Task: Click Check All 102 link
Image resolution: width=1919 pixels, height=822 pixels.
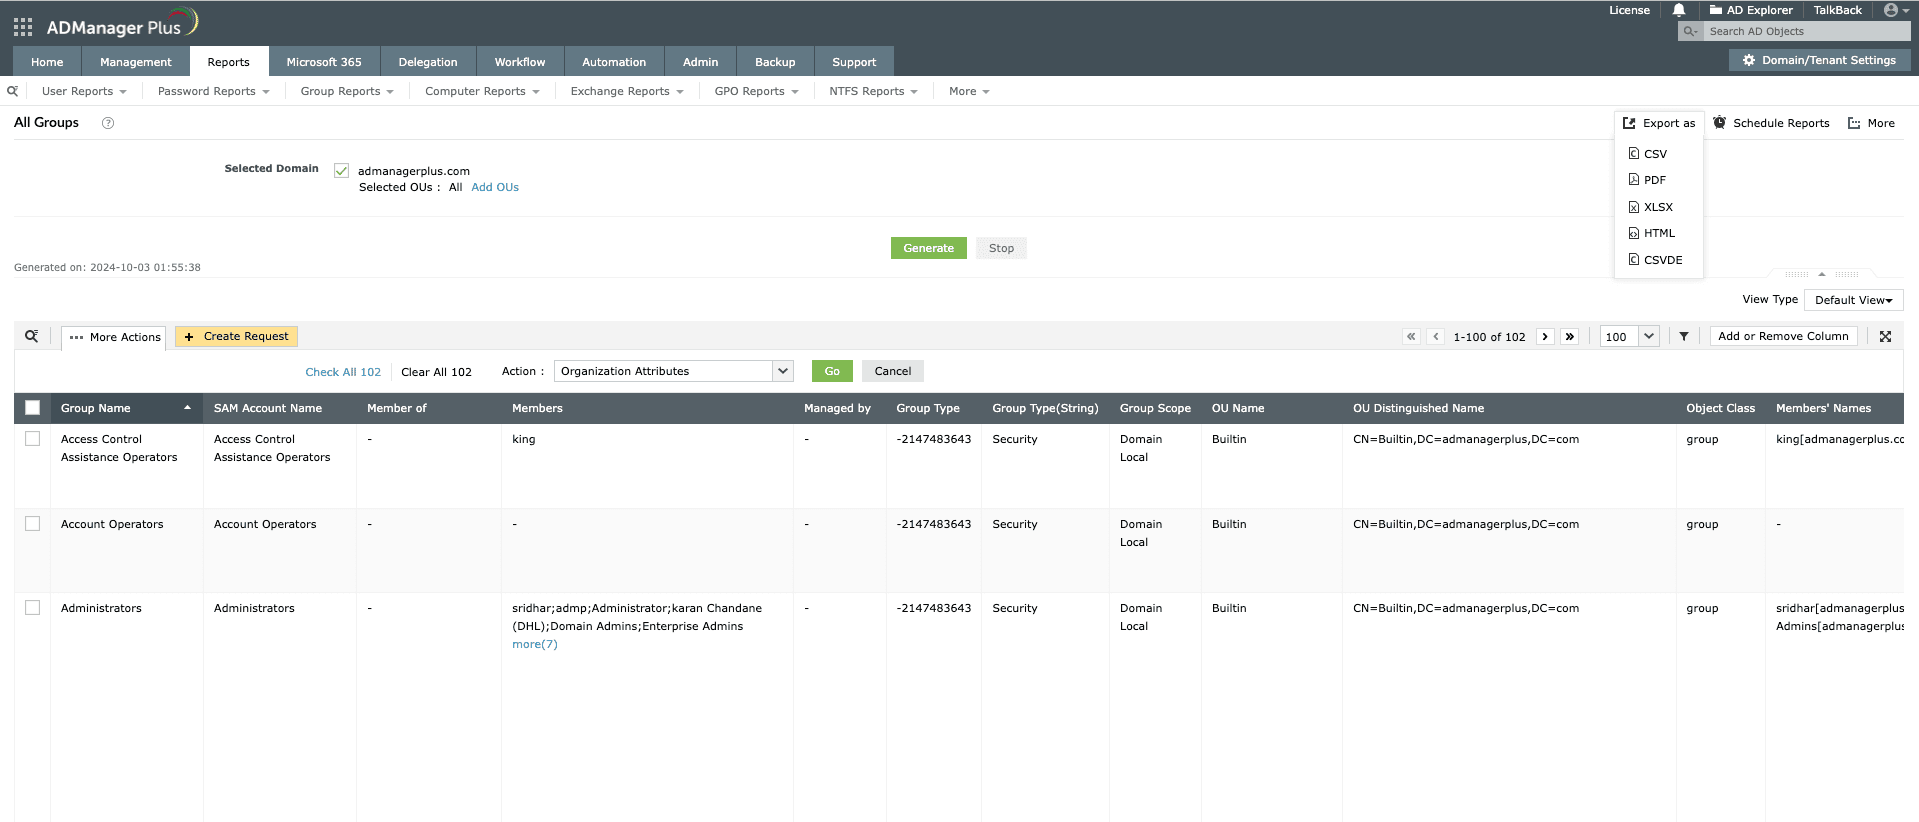Action: (x=343, y=372)
